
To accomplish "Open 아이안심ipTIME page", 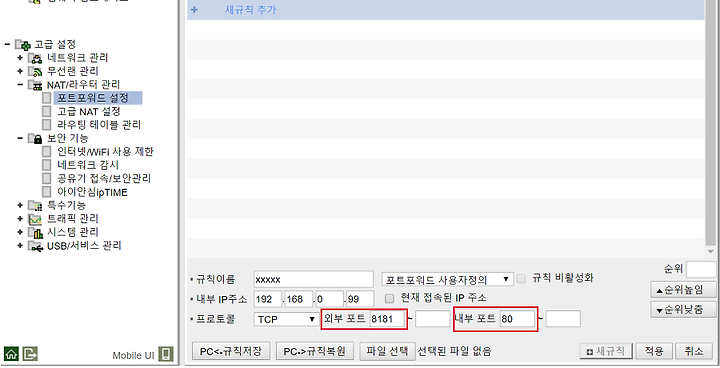I will point(92,192).
